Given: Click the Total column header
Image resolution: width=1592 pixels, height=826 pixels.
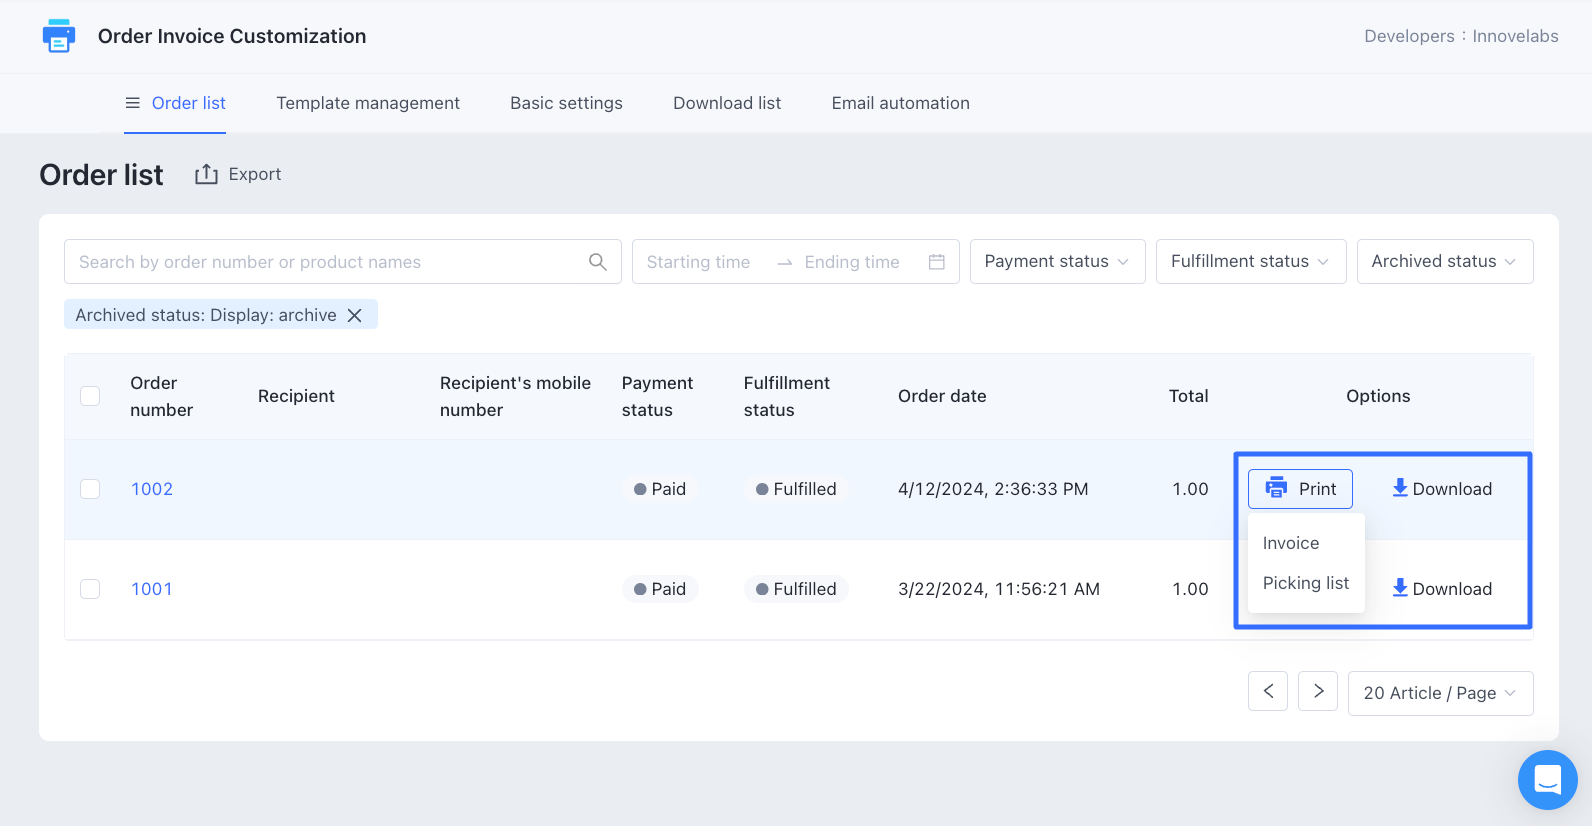Looking at the screenshot, I should click(x=1189, y=396).
